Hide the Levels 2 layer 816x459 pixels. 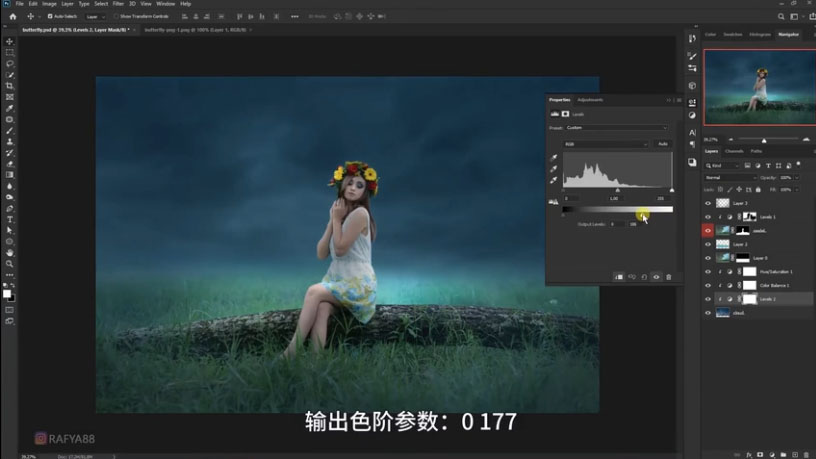coord(708,299)
